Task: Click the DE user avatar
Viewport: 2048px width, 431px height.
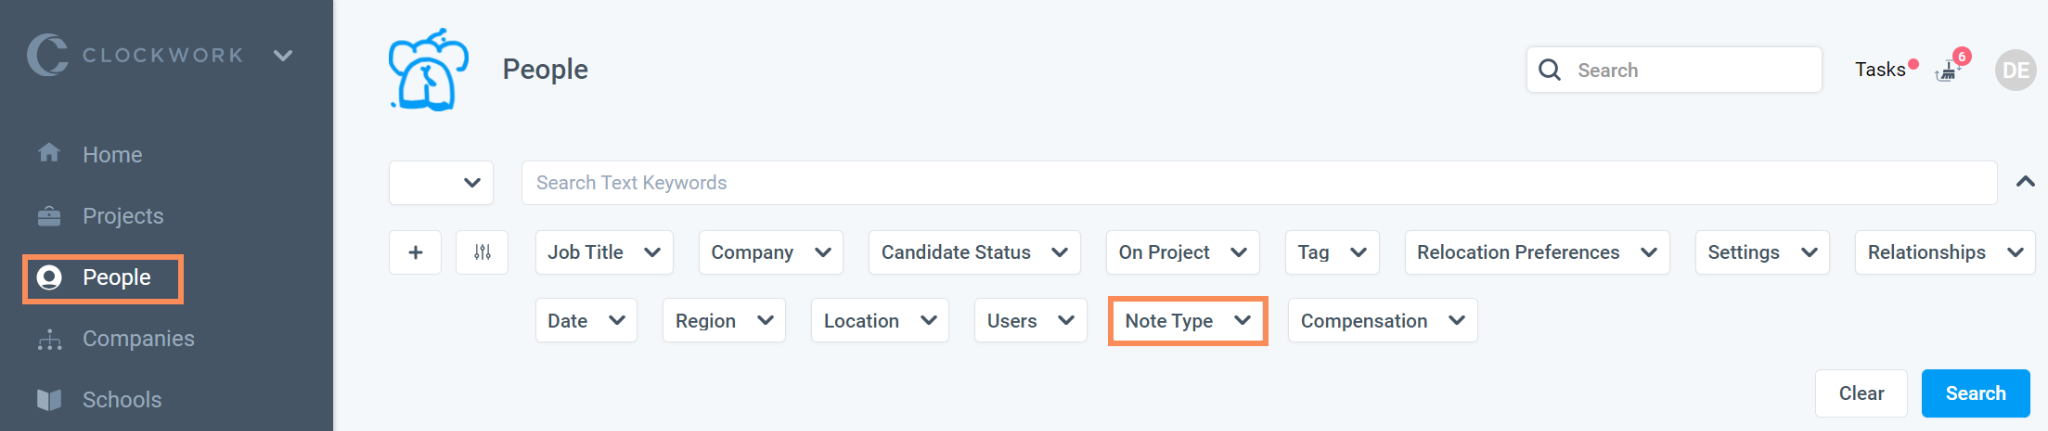Action: pyautogui.click(x=2015, y=70)
